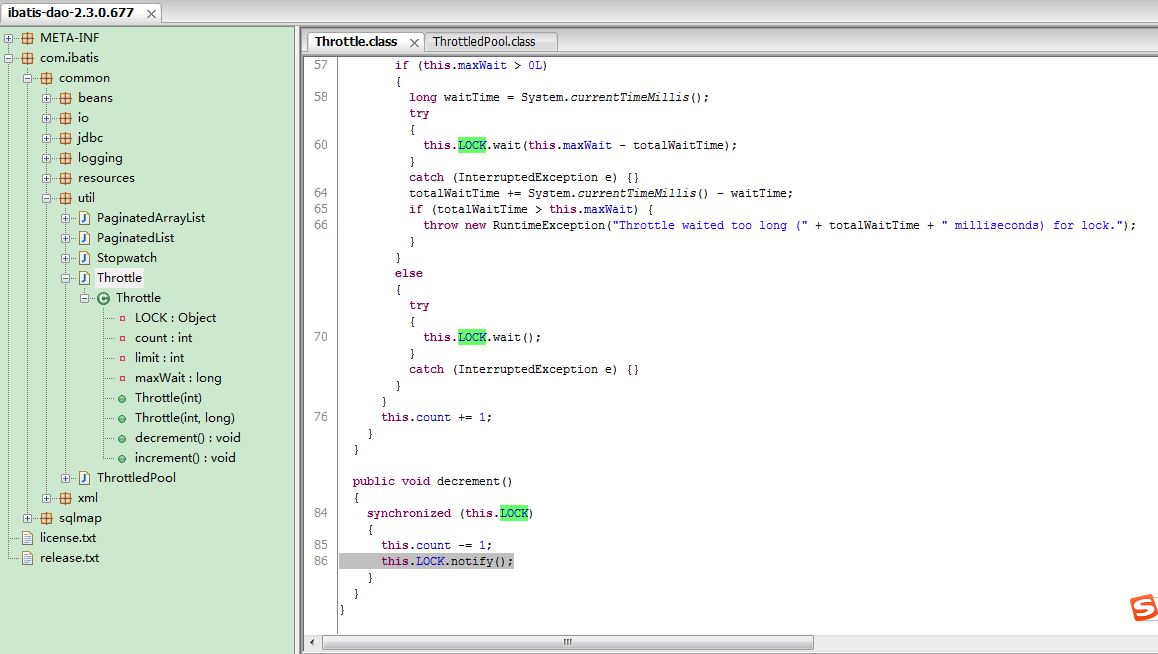This screenshot has width=1158, height=654.
Task: Select the decrement() : void method
Action: pyautogui.click(x=188, y=438)
